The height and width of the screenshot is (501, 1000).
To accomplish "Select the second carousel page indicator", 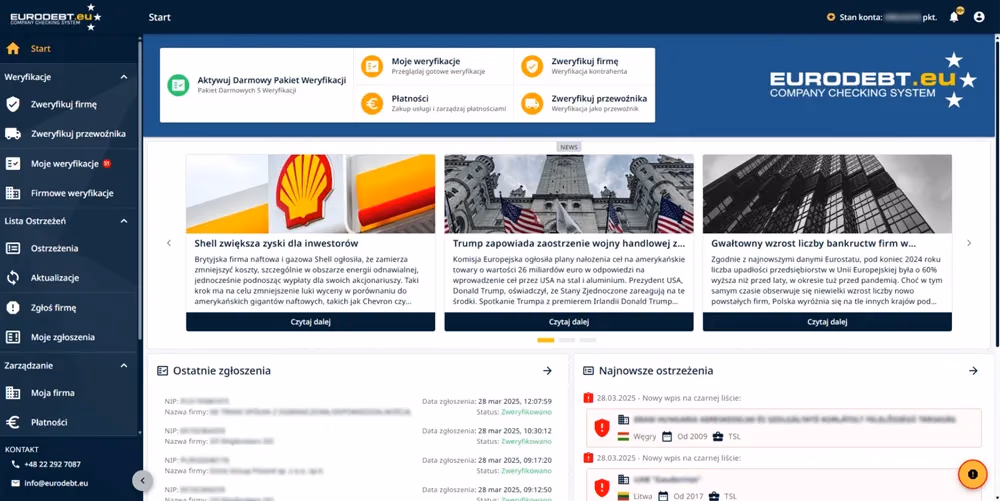I will coord(567,340).
